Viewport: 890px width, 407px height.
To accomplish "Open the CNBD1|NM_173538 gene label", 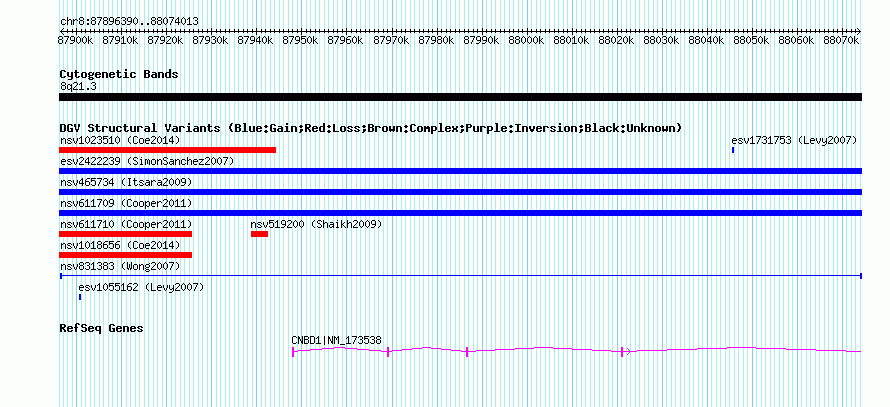I will tap(337, 340).
